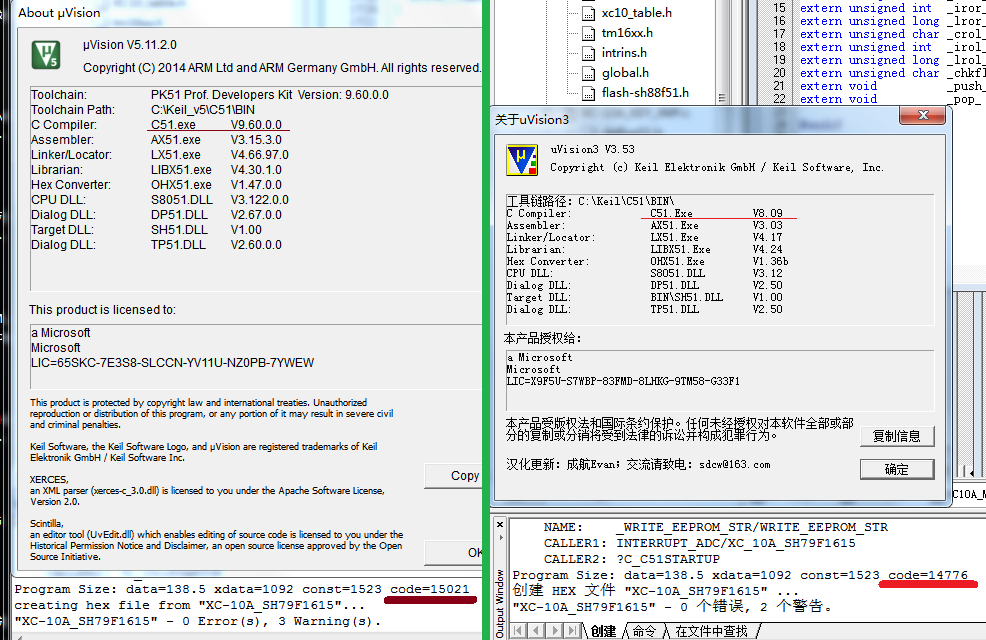This screenshot has width=986, height=640.
Task: Click the TP51.DLL V2.60.0.0 row
Action: pos(157,245)
